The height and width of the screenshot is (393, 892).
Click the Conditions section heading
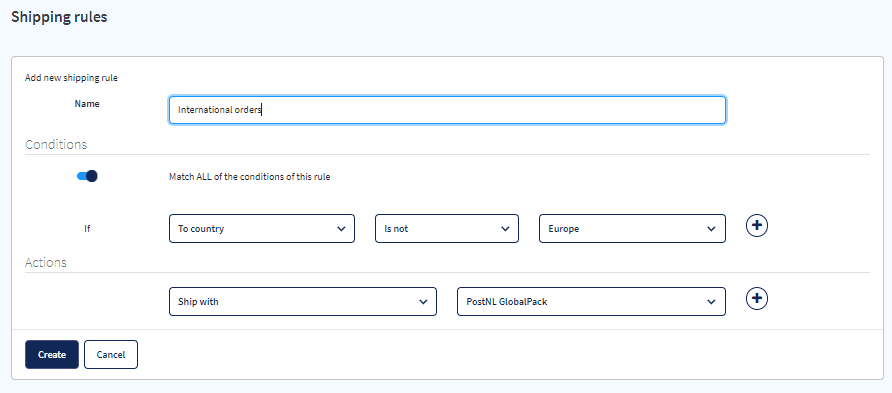tap(56, 144)
